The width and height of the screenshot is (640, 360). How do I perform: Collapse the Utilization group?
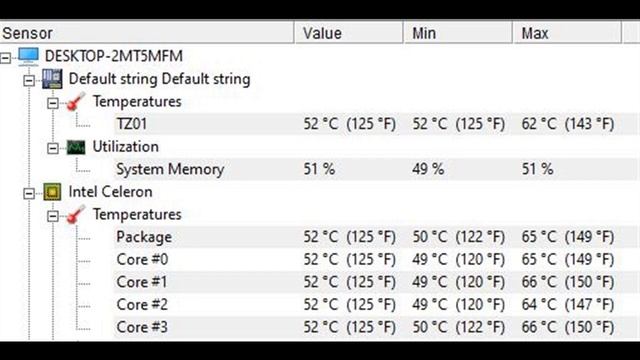[x=53, y=148]
